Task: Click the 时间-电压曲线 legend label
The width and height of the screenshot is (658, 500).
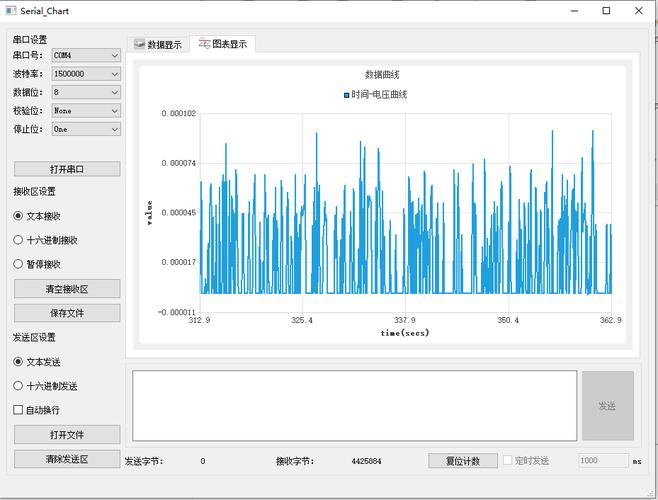Action: 379,95
